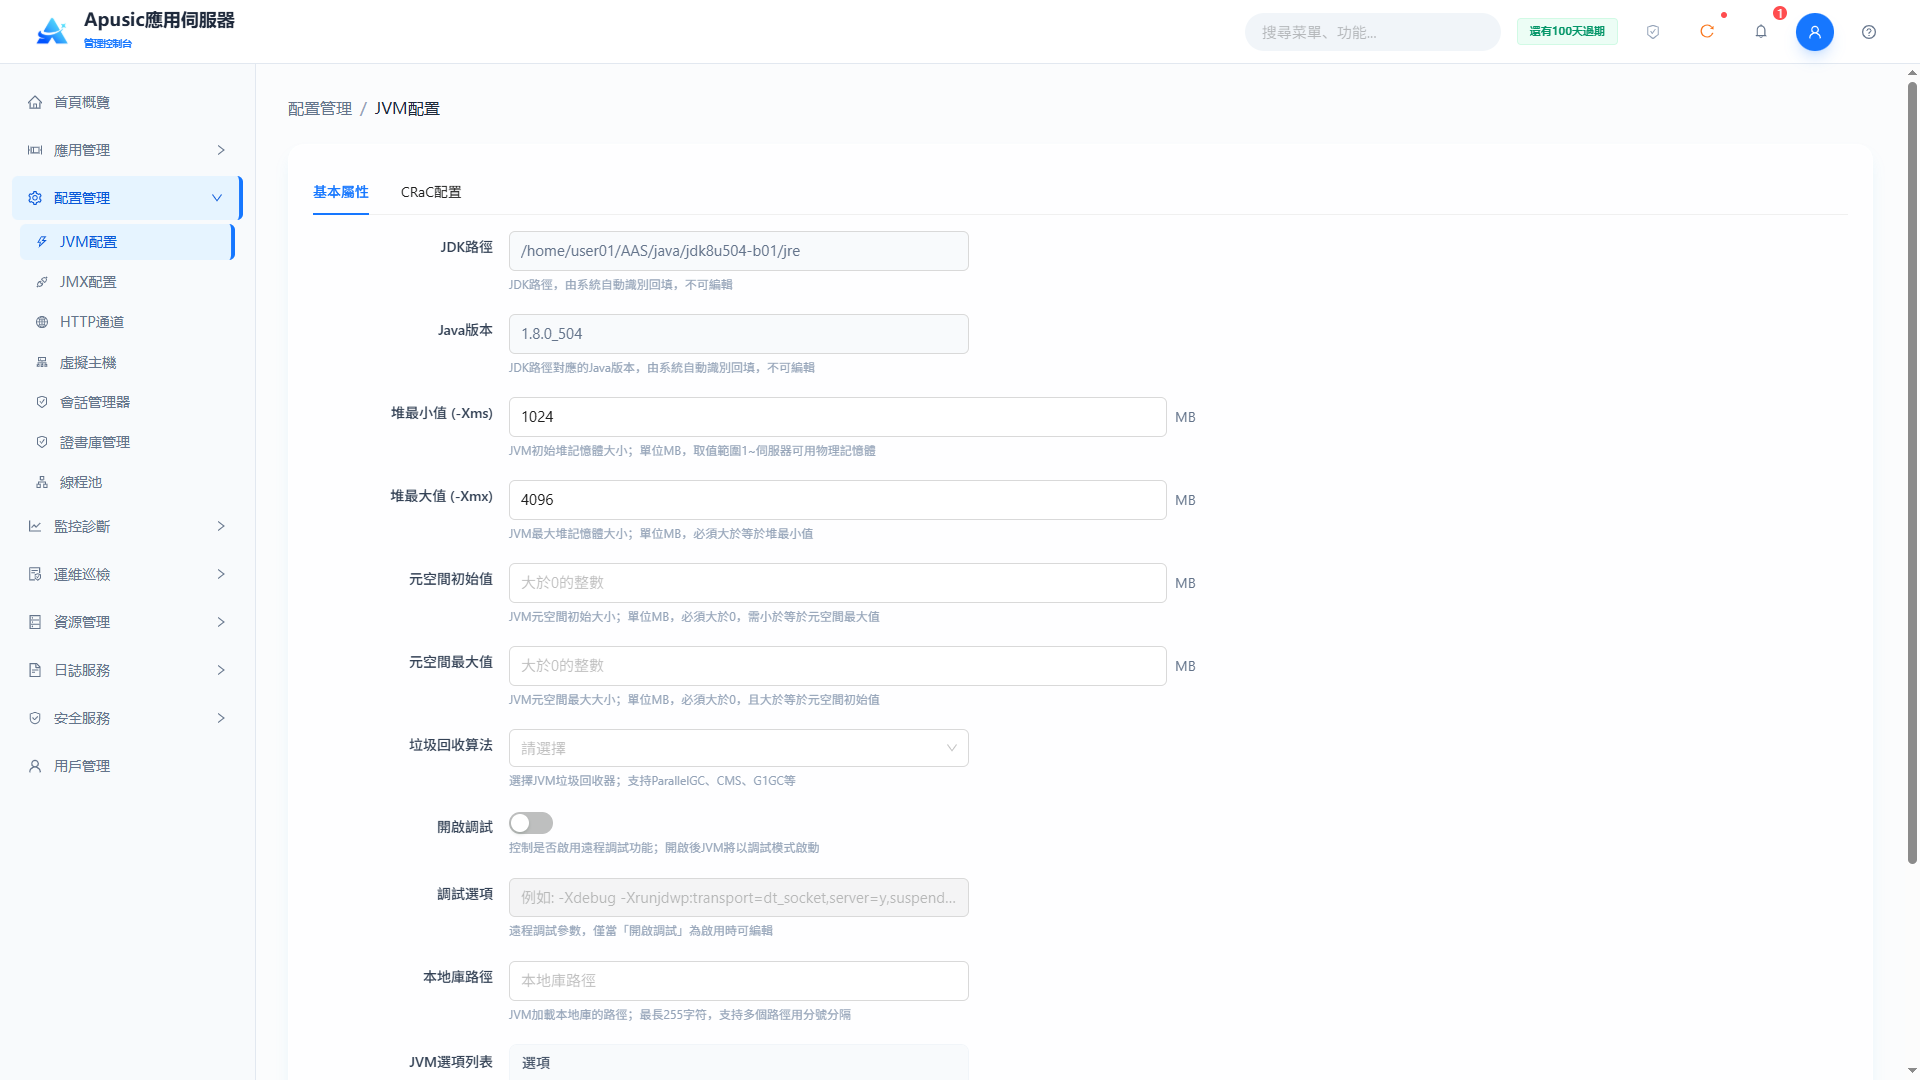Click the page vertical scrollbar
Viewport: 1920px width, 1080px height.
[x=1912, y=472]
